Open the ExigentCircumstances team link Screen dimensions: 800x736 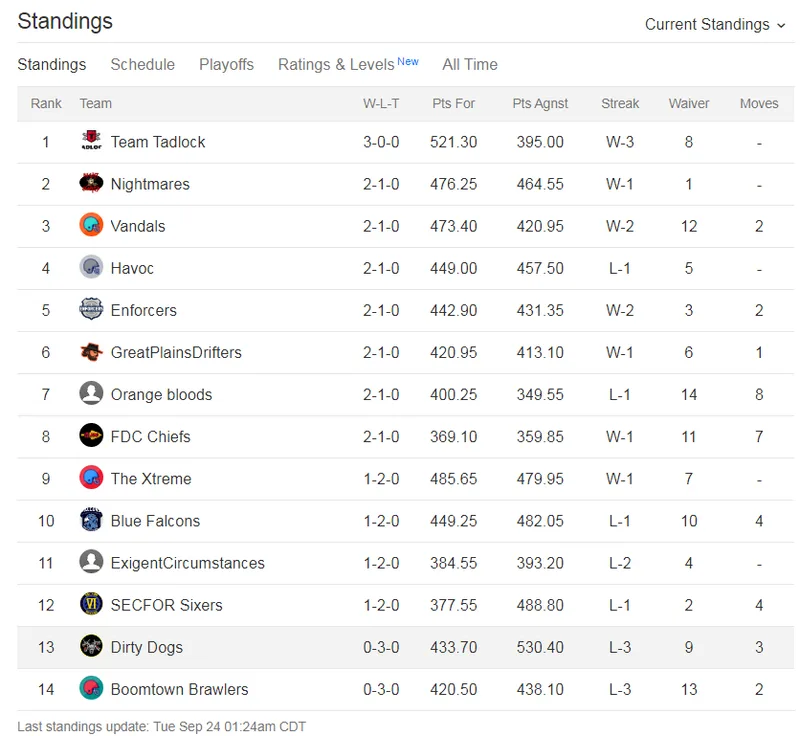[188, 563]
